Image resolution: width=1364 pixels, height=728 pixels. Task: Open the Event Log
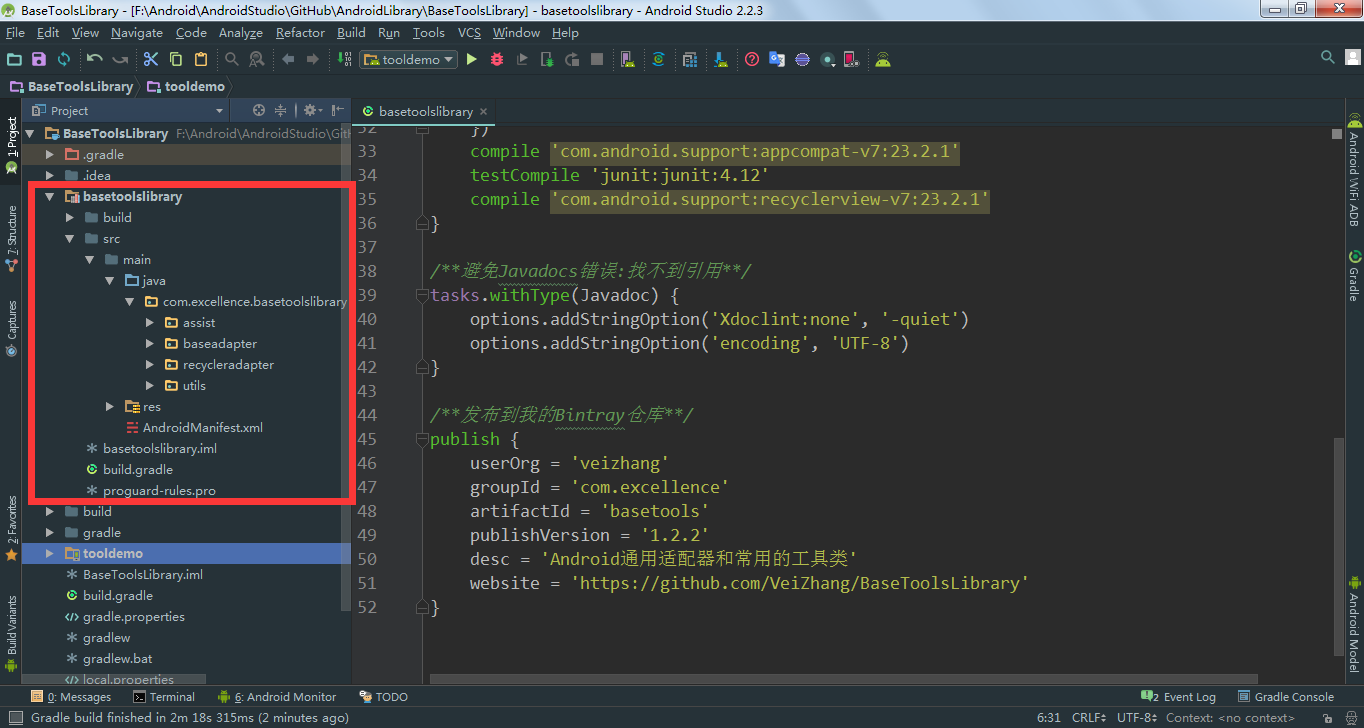tap(1178, 697)
